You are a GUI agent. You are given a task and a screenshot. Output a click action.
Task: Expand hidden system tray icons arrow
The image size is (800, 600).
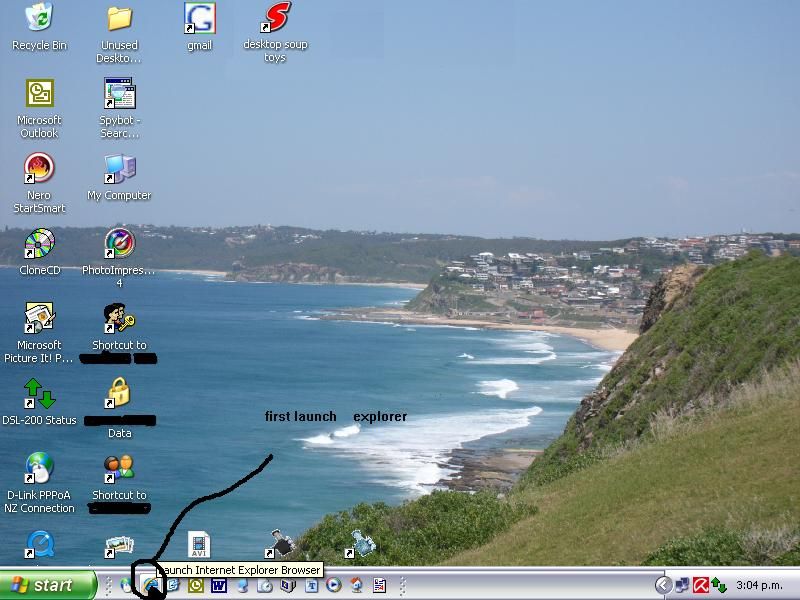click(663, 585)
